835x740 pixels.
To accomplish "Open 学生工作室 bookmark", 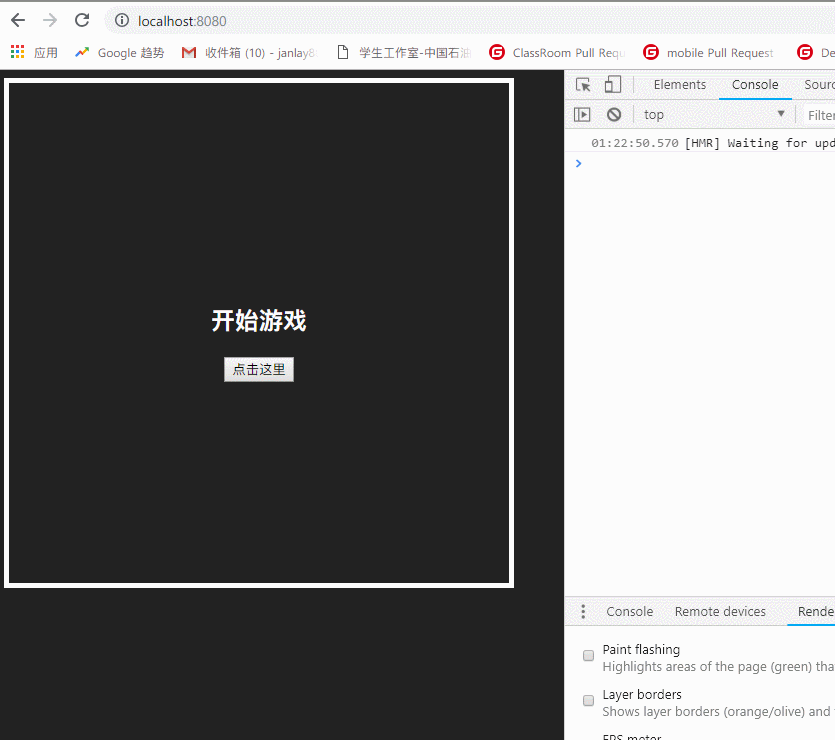I will coord(405,52).
